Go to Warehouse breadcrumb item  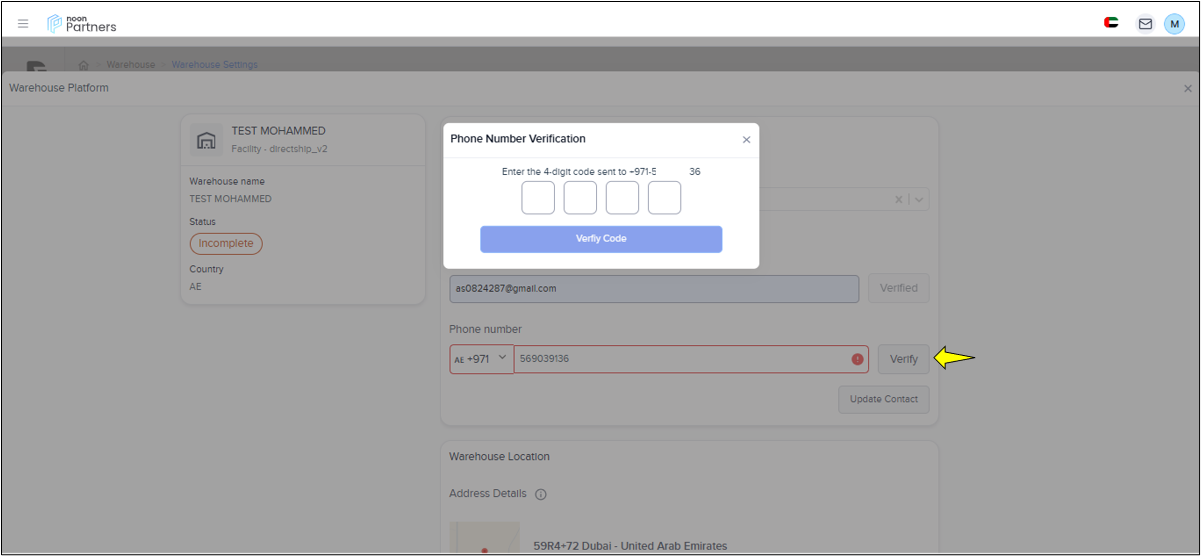point(131,65)
